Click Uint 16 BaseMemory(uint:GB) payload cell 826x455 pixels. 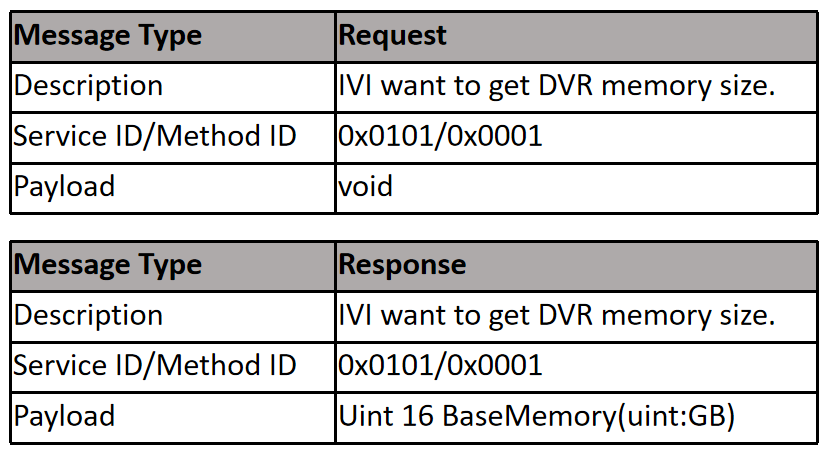pos(576,417)
